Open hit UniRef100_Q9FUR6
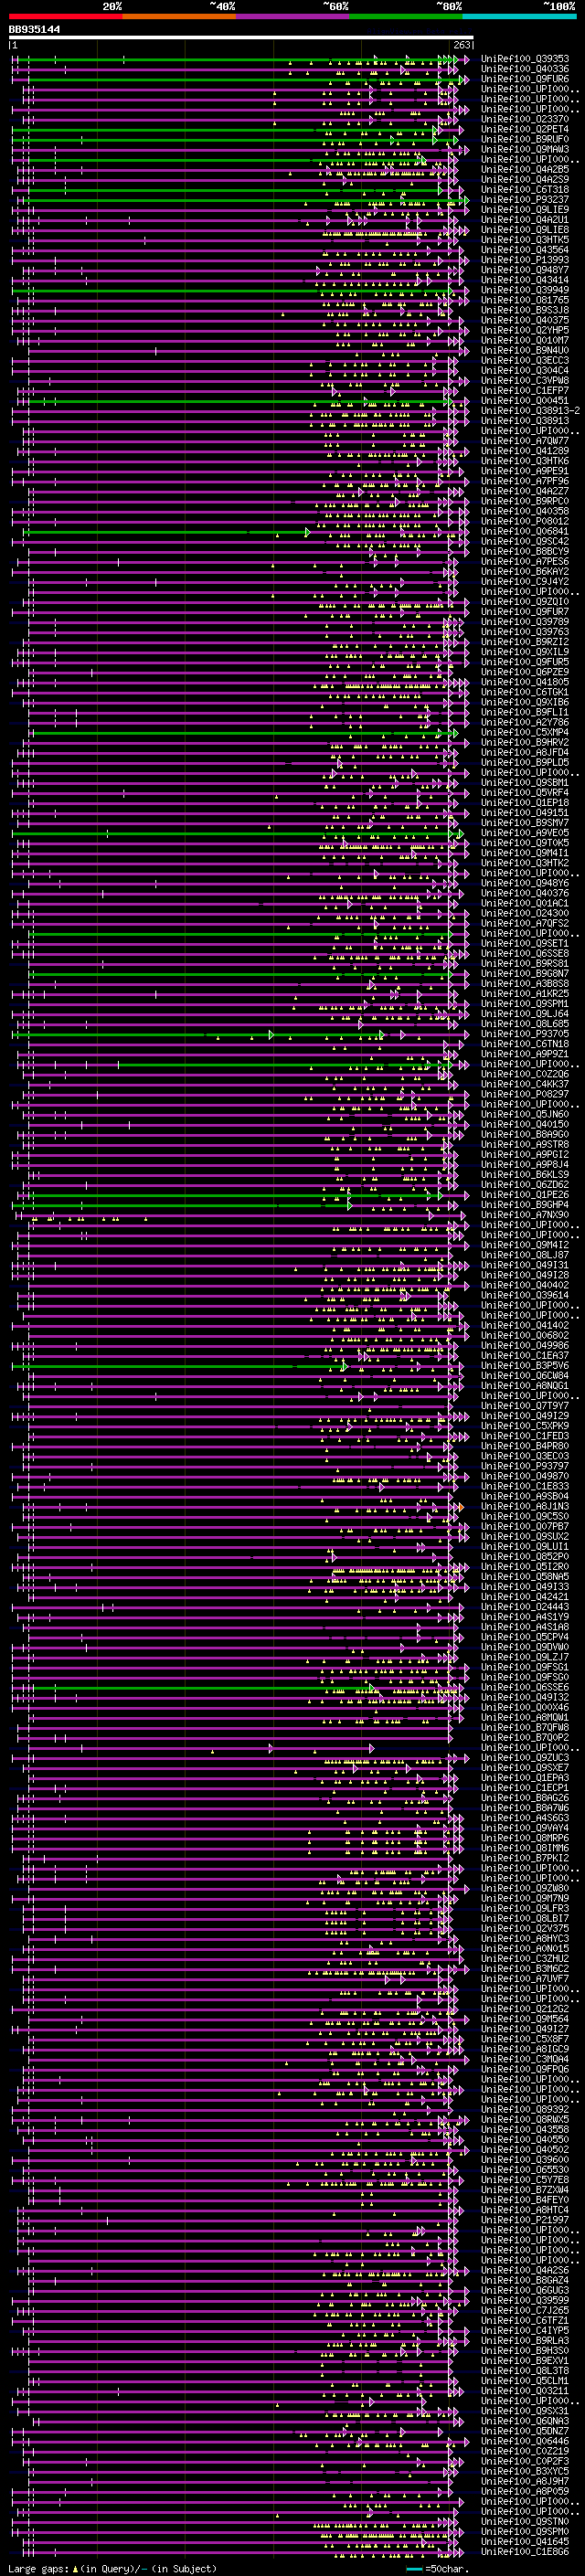This screenshot has width=585, height=2576. click(x=525, y=79)
